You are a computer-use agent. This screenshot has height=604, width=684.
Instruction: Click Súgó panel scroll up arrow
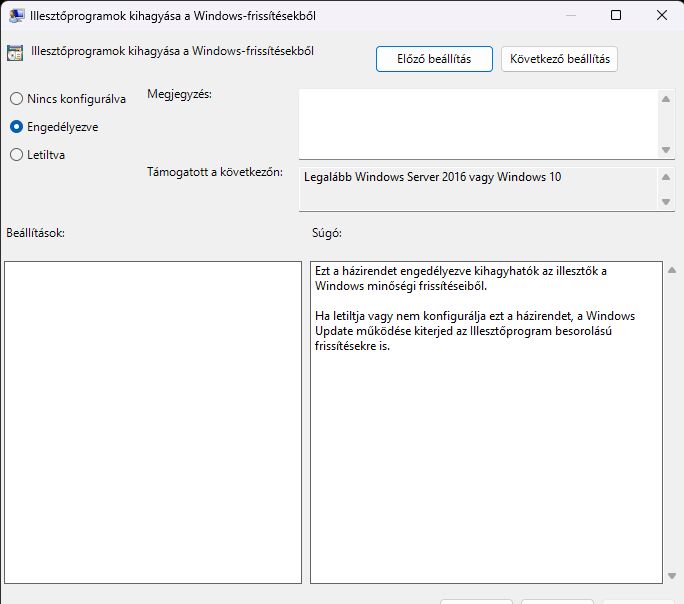672,270
